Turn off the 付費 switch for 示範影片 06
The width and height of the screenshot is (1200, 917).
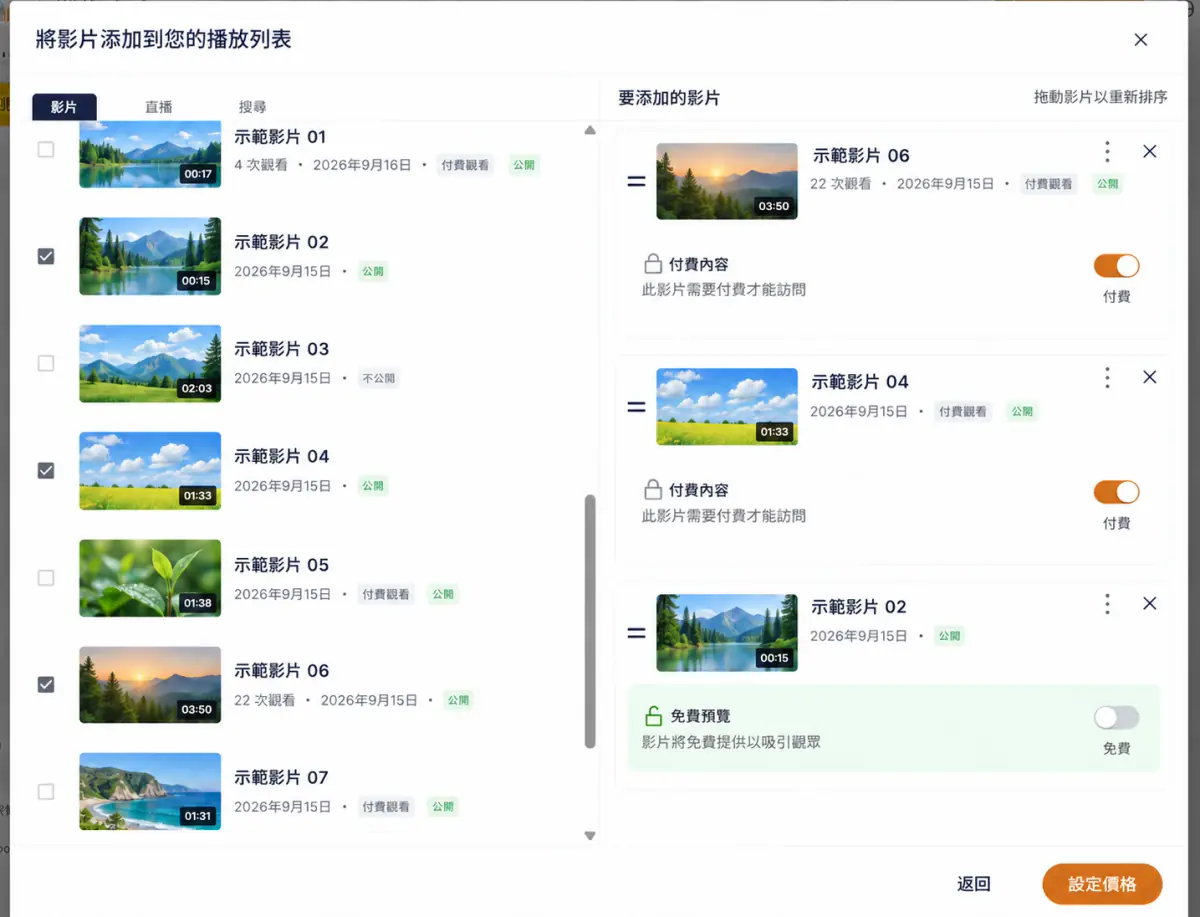1117,266
